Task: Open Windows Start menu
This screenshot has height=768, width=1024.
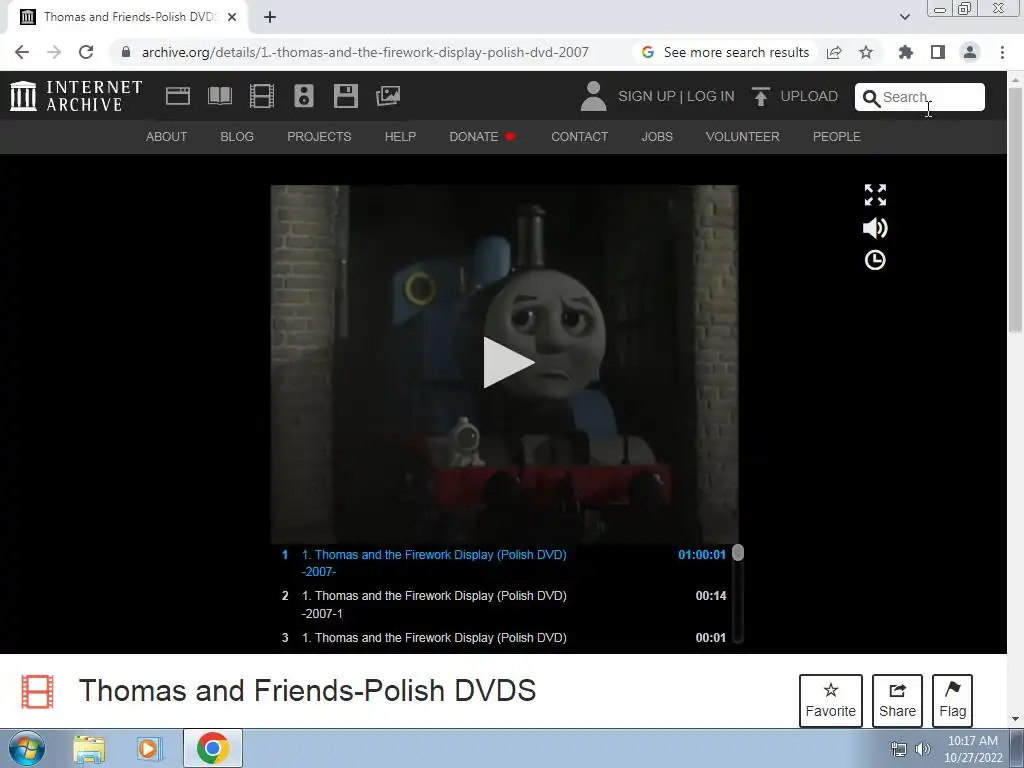Action: (x=26, y=748)
